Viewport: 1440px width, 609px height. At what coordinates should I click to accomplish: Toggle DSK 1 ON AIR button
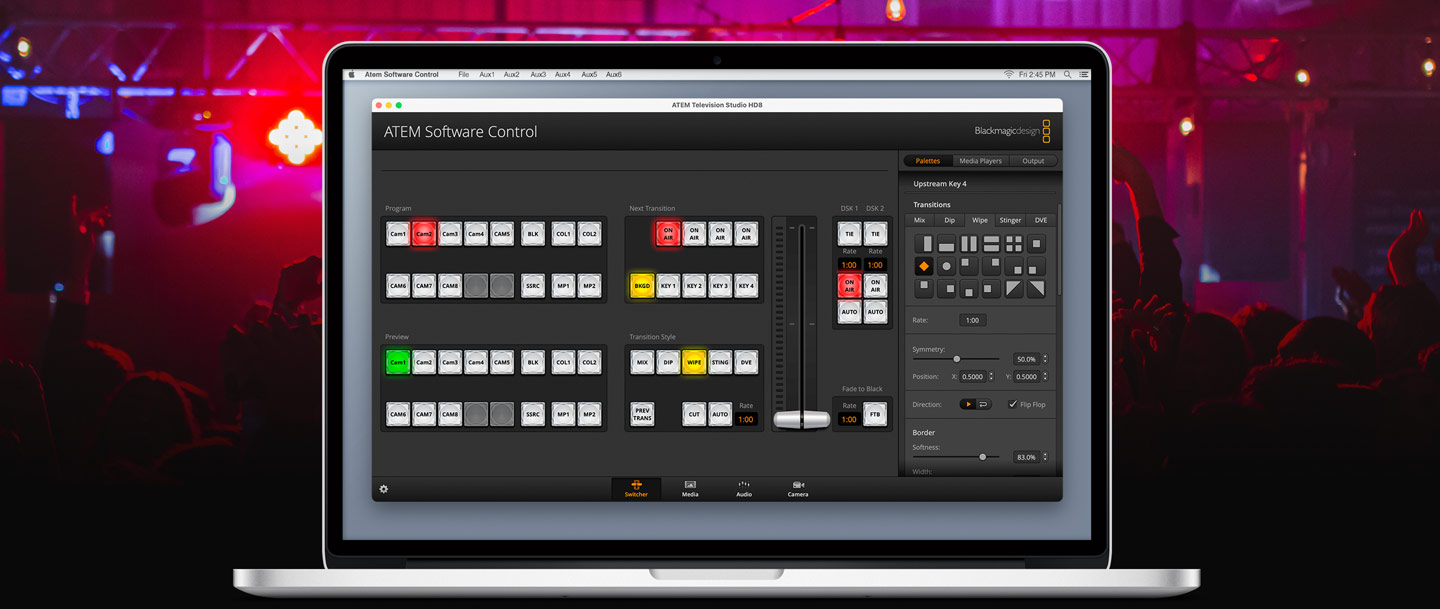pos(849,285)
